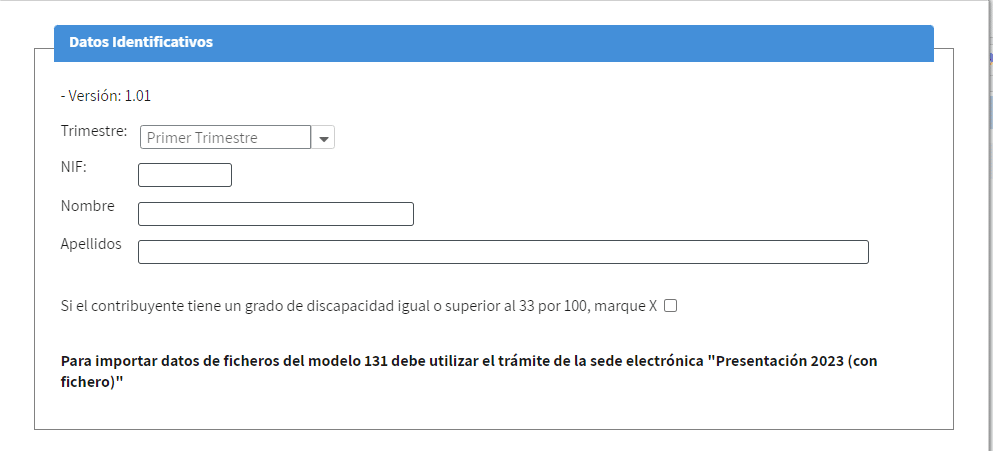The width and height of the screenshot is (993, 451).
Task: Click the word fichero)" on the last line
Action: click(92, 383)
